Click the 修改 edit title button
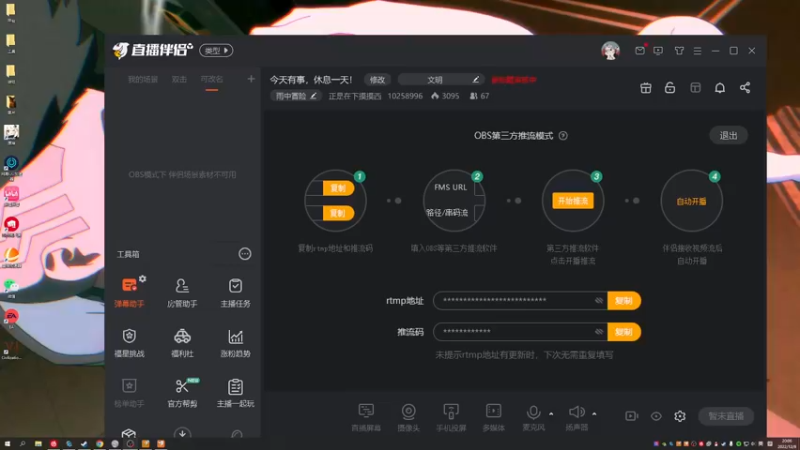Viewport: 800px width, 450px height. click(x=377, y=80)
